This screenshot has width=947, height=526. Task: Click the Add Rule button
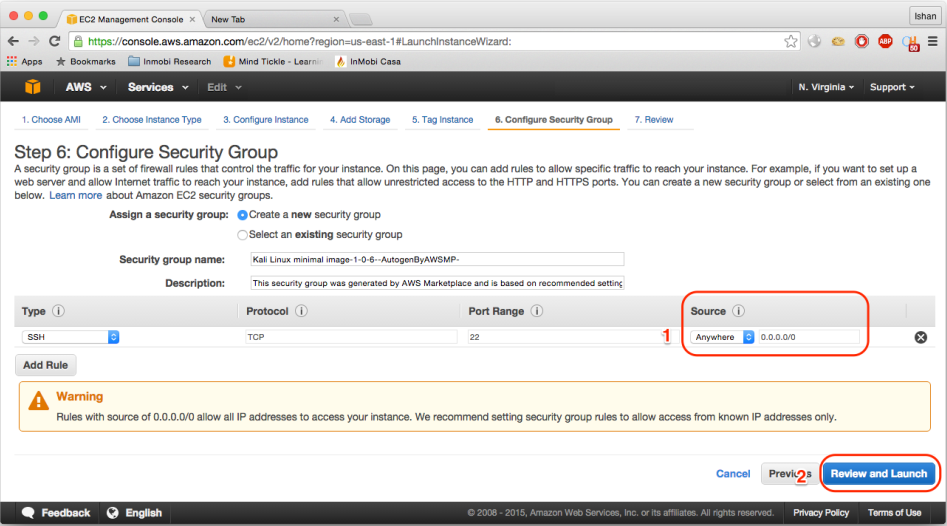[x=45, y=365]
